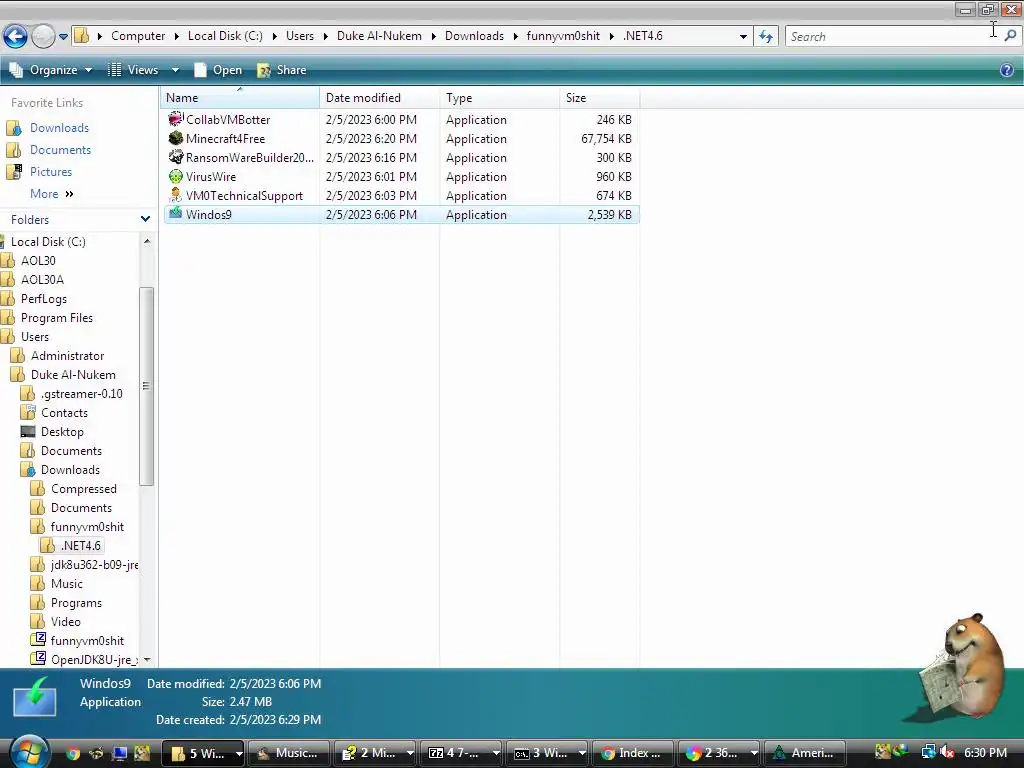Screen dimensions: 1024x768
Task: Select AOL30 folder in tree
Action: click(x=38, y=261)
